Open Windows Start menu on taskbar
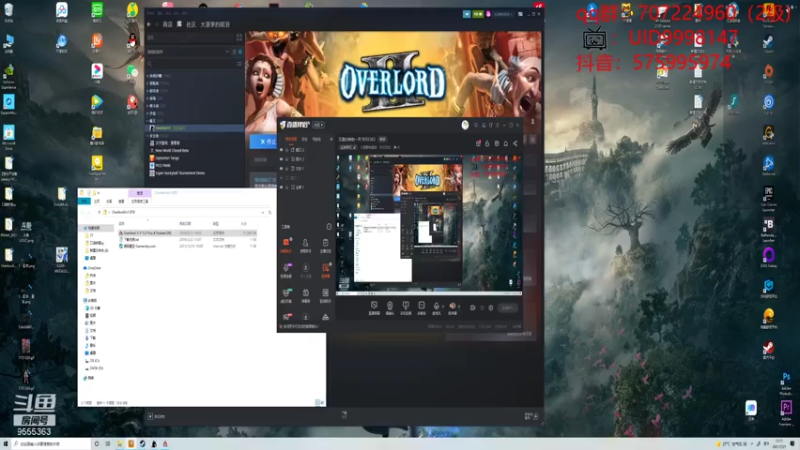The height and width of the screenshot is (450, 800). tap(6, 444)
